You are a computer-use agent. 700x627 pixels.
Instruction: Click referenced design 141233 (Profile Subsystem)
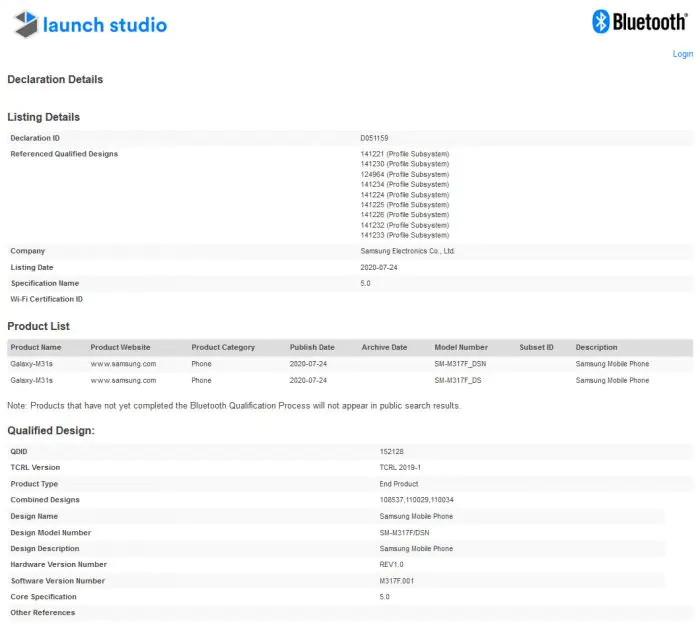[x=404, y=235]
